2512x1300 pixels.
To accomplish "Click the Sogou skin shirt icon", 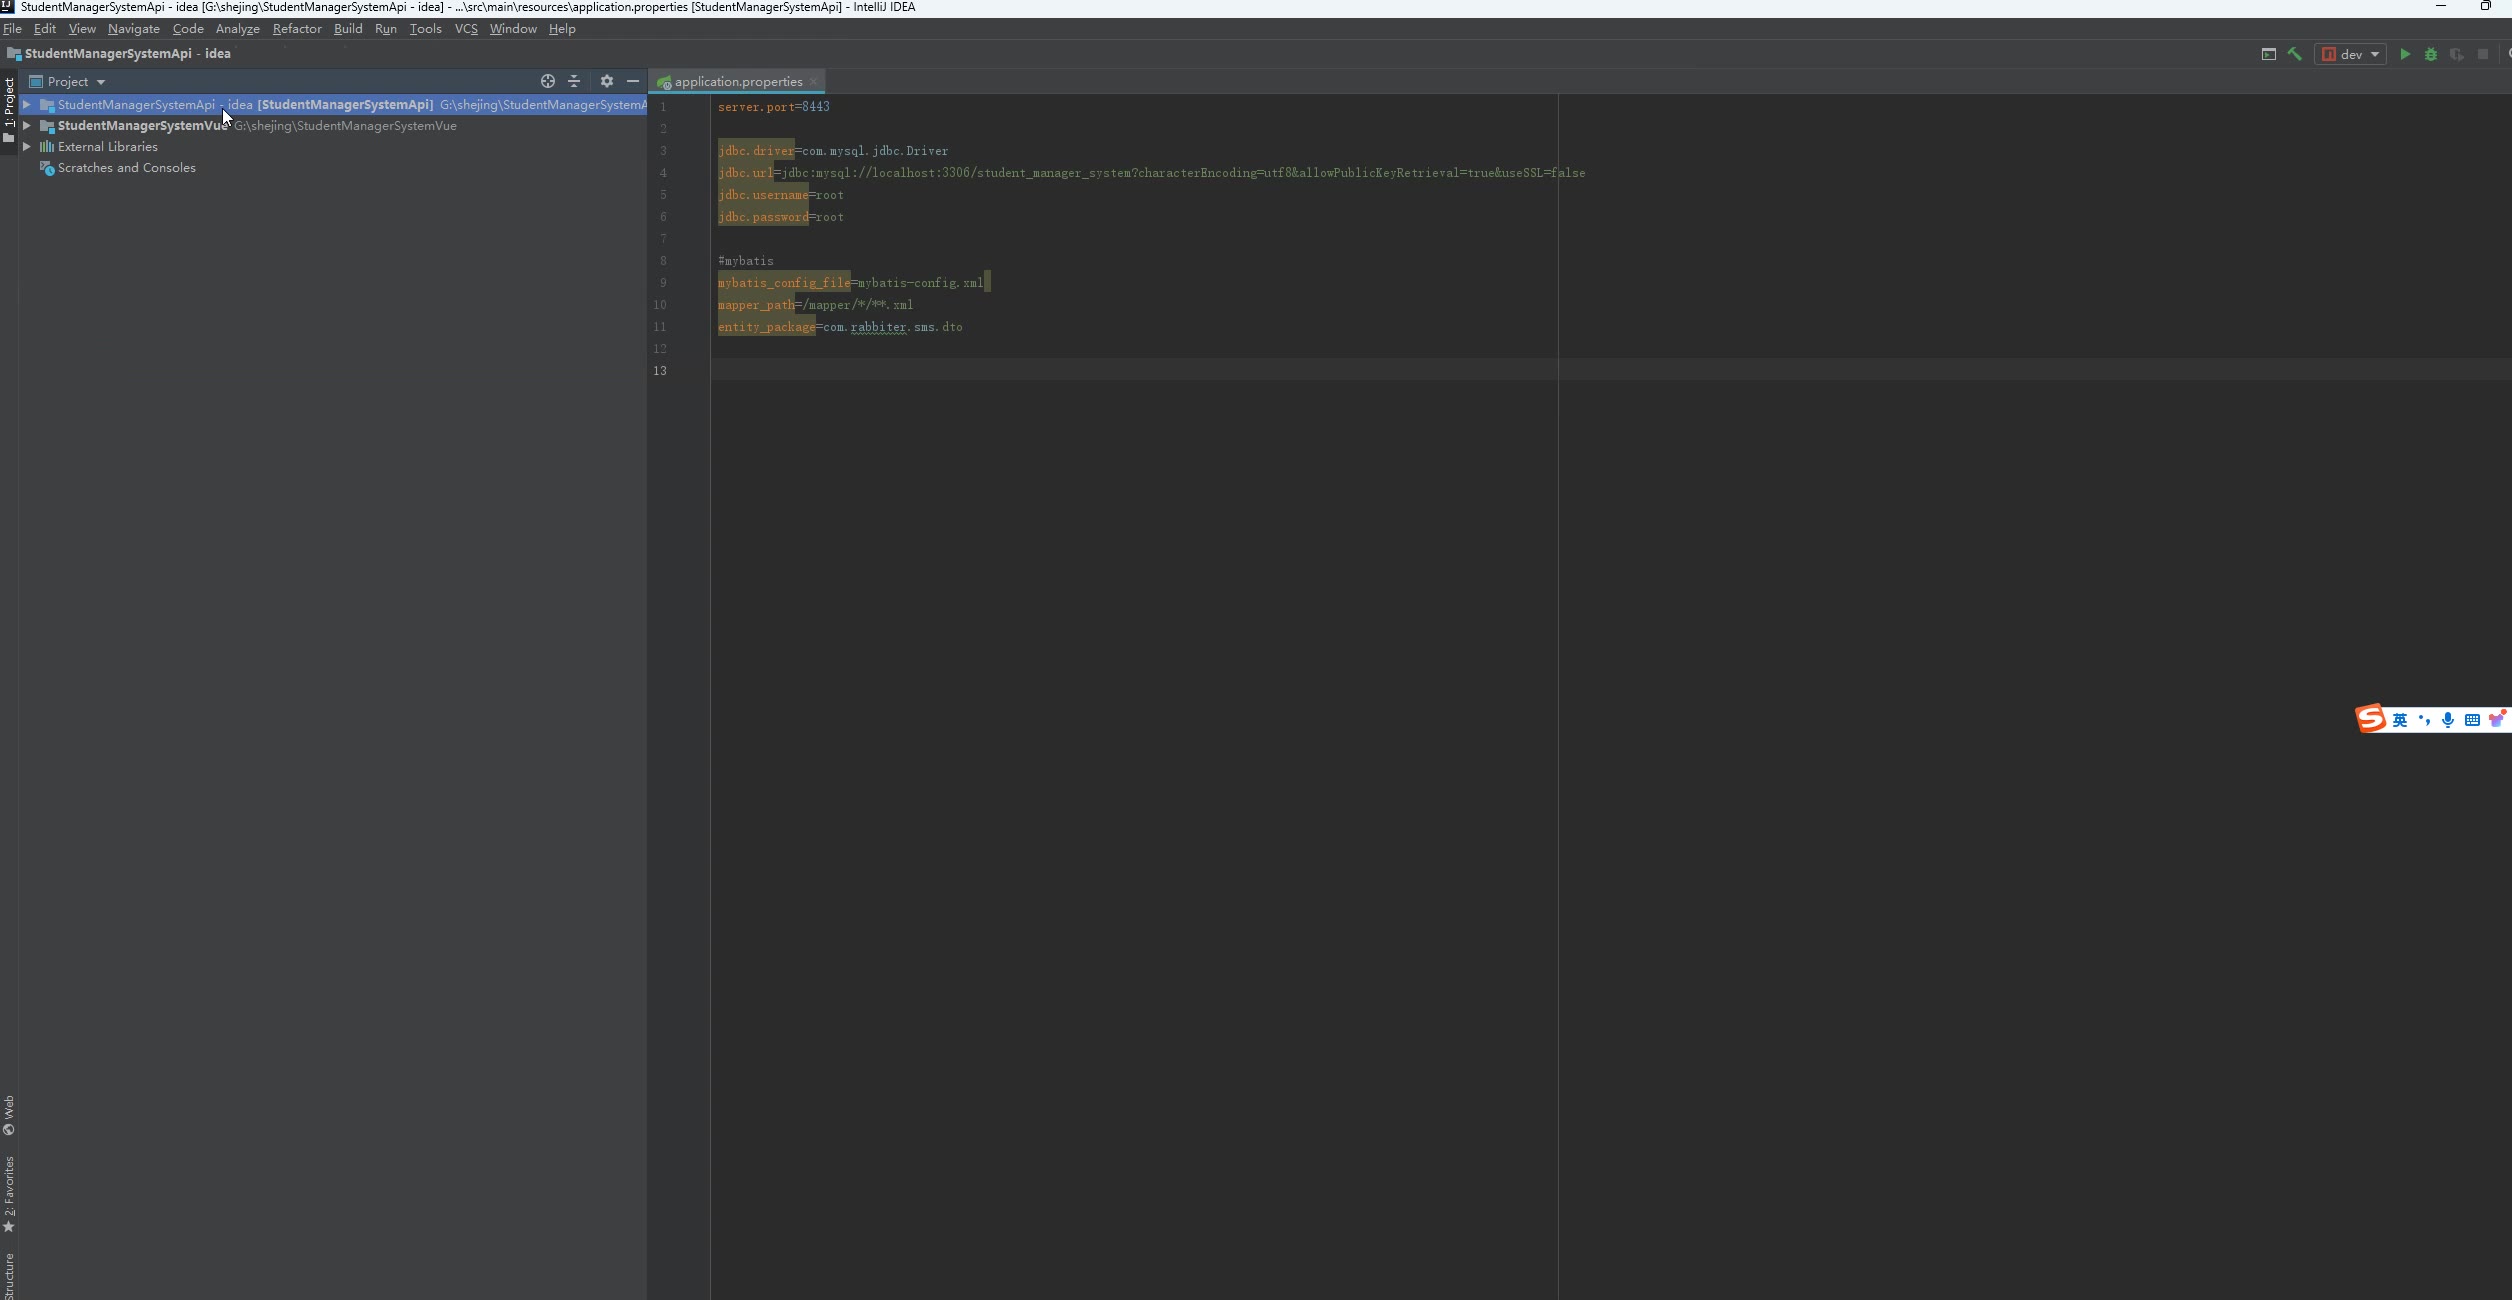I will [2497, 719].
